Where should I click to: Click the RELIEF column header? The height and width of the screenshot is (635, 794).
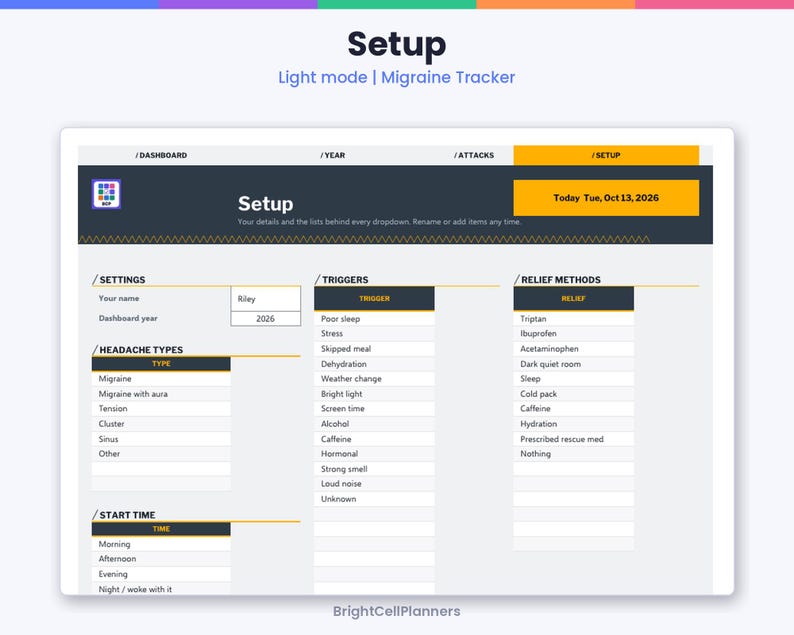573,299
